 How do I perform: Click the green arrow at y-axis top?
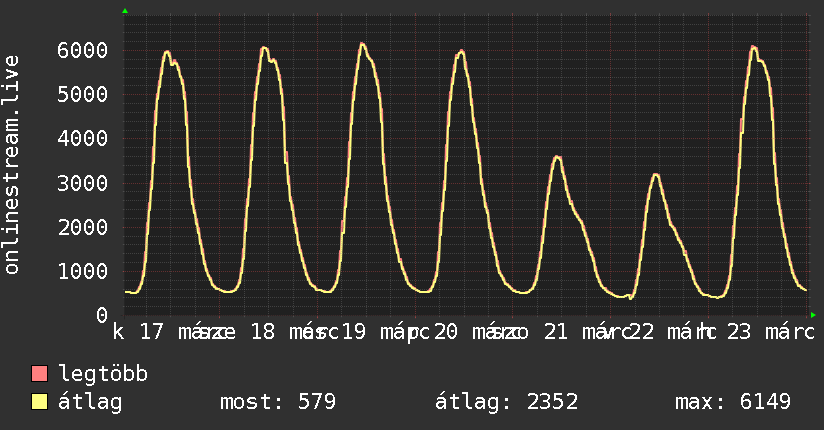[x=125, y=11]
